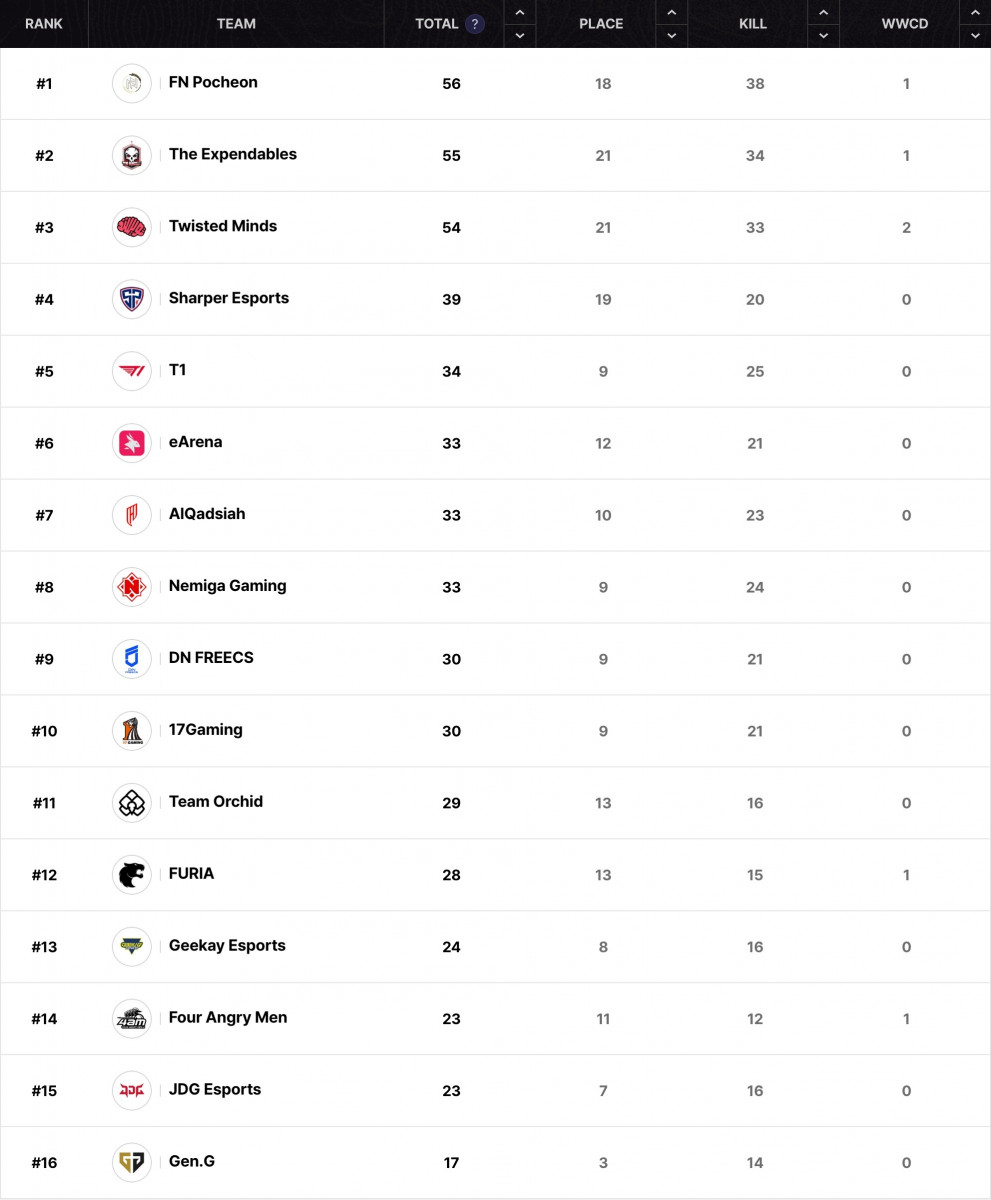This screenshot has width=991, height=1200.
Task: Click the FURIA panther logo
Action: tap(132, 876)
